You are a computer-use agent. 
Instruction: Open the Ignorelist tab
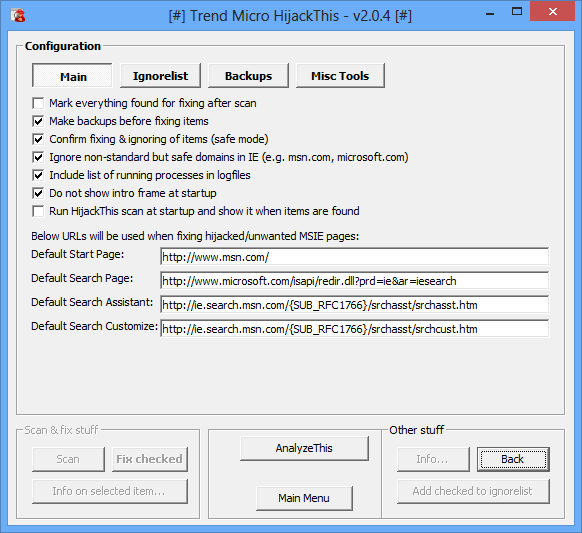coord(160,76)
